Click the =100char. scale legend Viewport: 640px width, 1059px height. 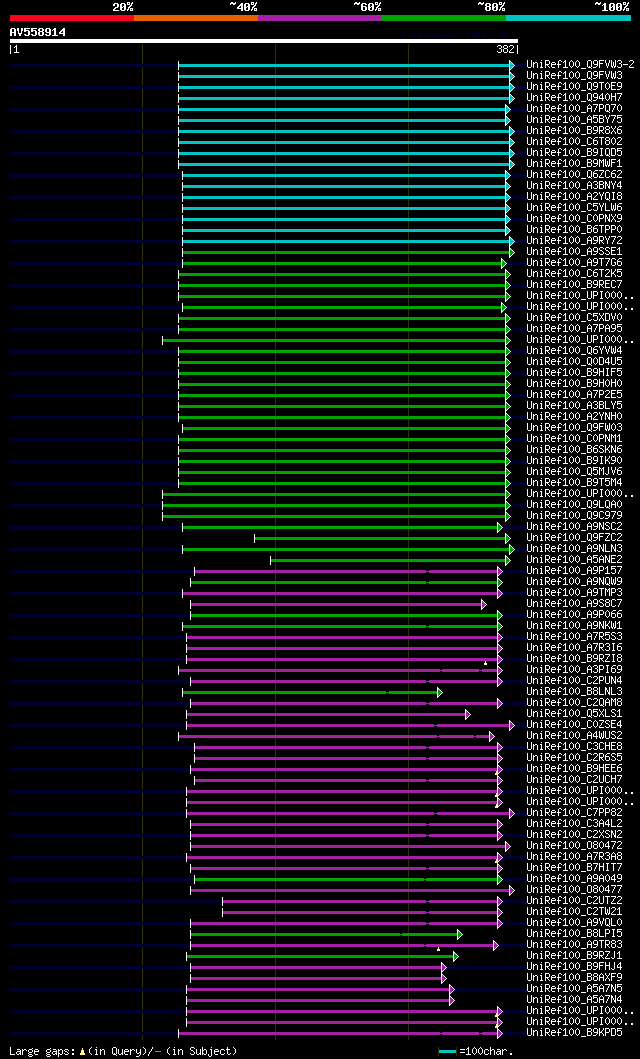[476, 1052]
